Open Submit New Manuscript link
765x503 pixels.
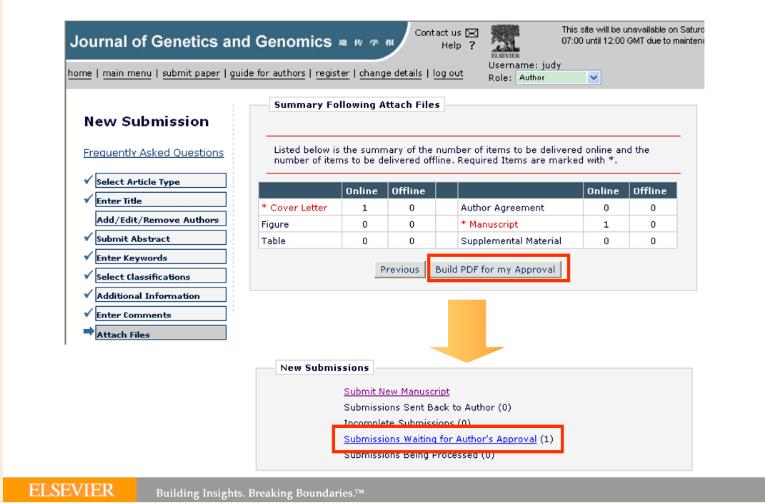(x=397, y=391)
